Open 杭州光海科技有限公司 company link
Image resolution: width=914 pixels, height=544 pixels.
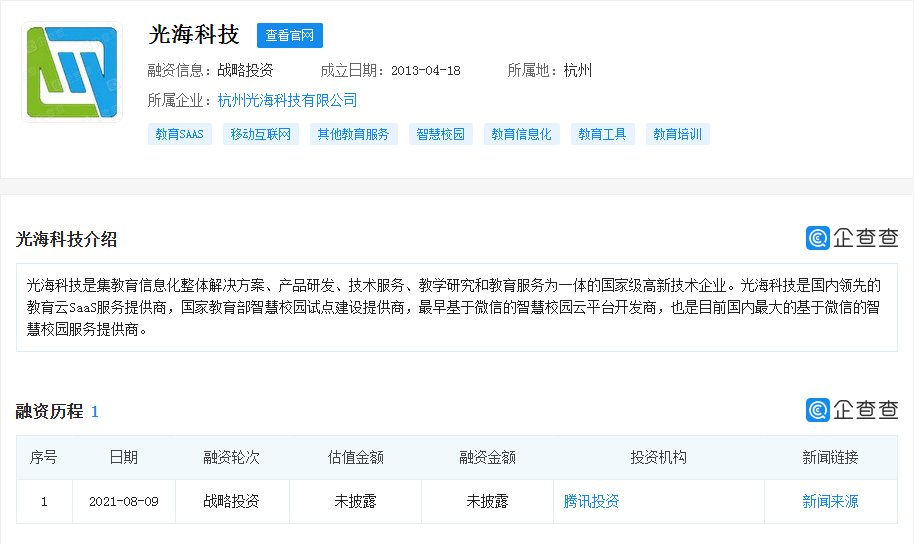(287, 100)
